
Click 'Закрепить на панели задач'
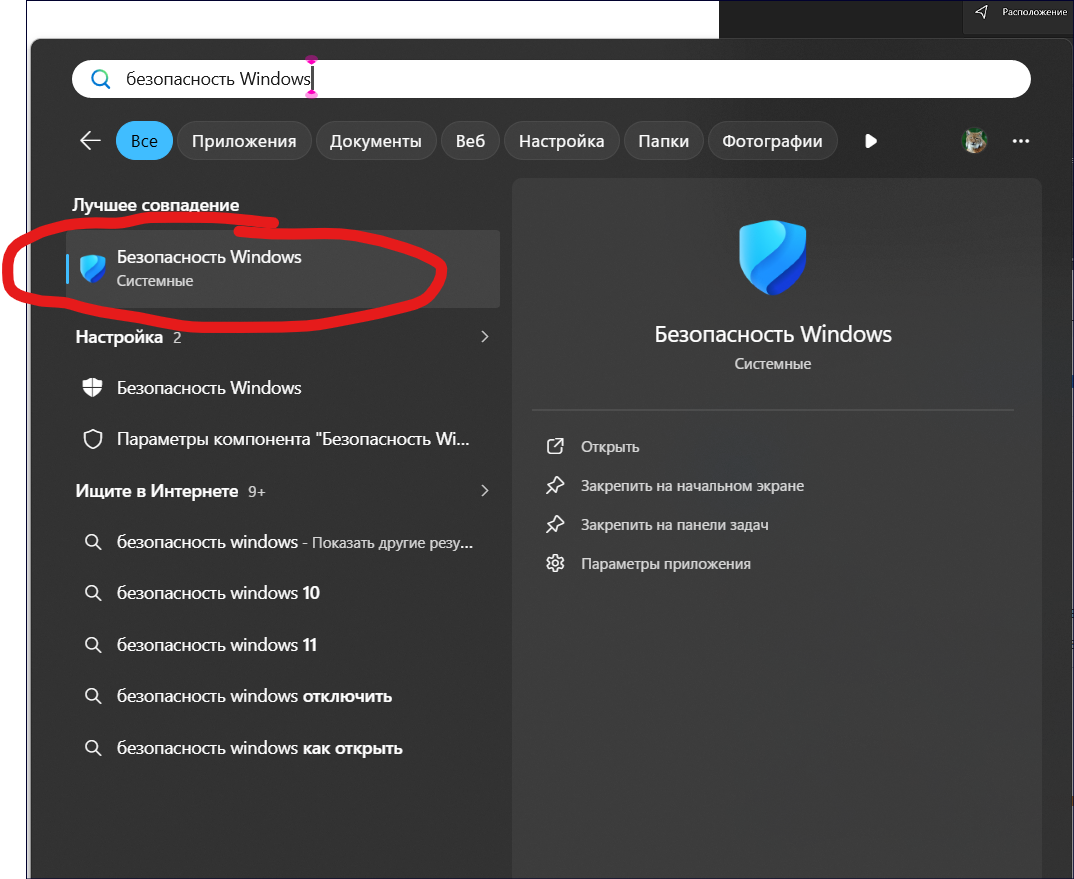click(x=657, y=525)
